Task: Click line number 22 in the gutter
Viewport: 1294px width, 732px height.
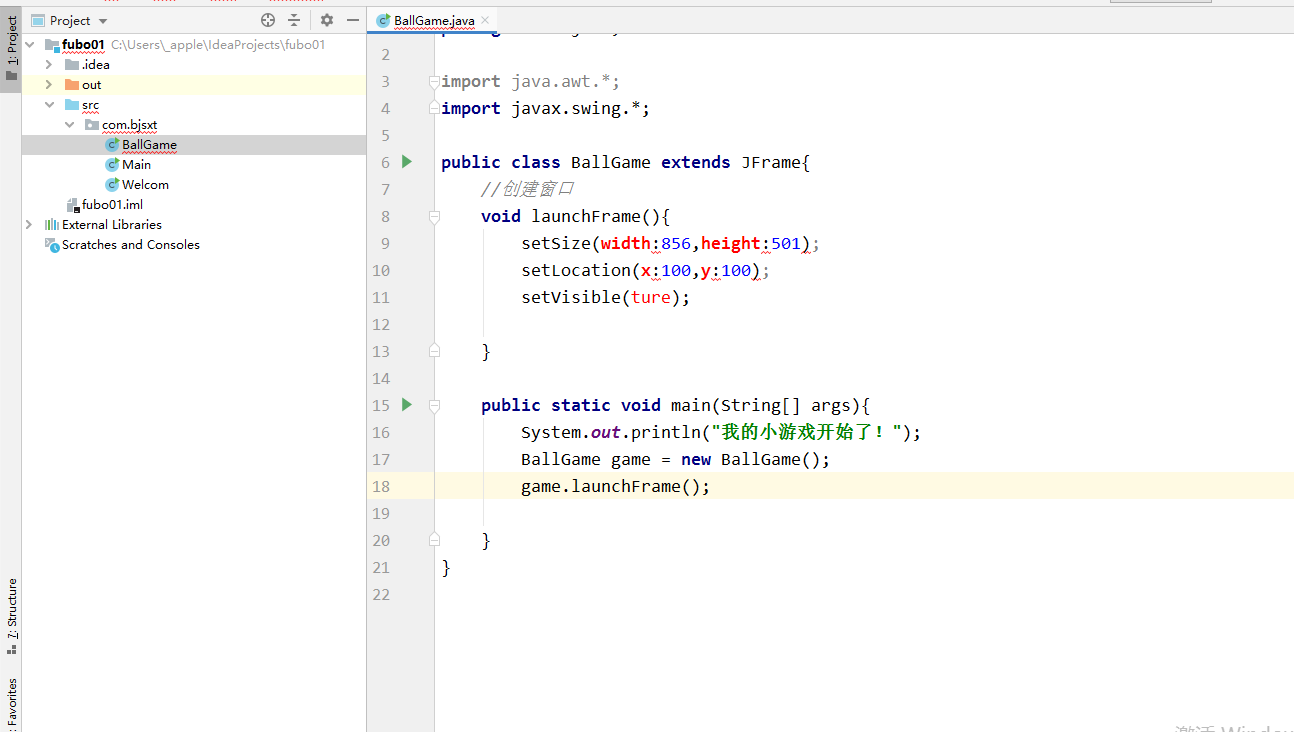Action: [x=380, y=594]
